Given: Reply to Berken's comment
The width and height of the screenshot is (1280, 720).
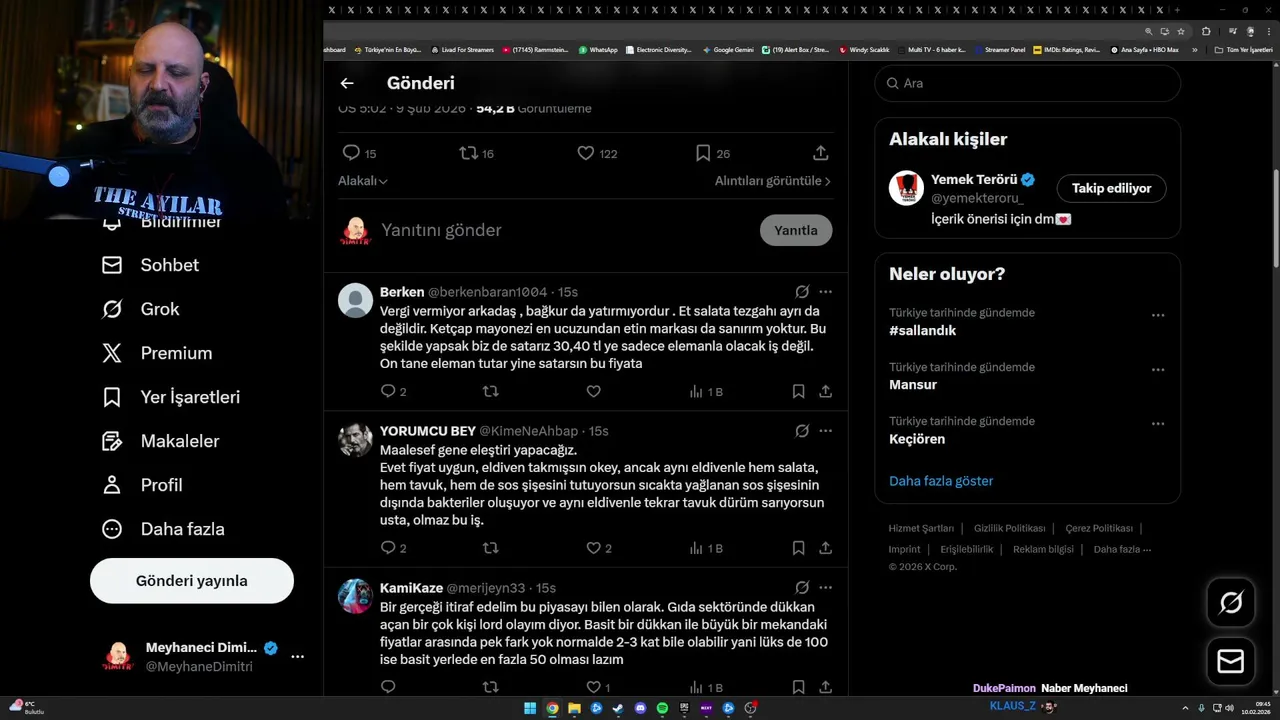Looking at the screenshot, I should [388, 391].
